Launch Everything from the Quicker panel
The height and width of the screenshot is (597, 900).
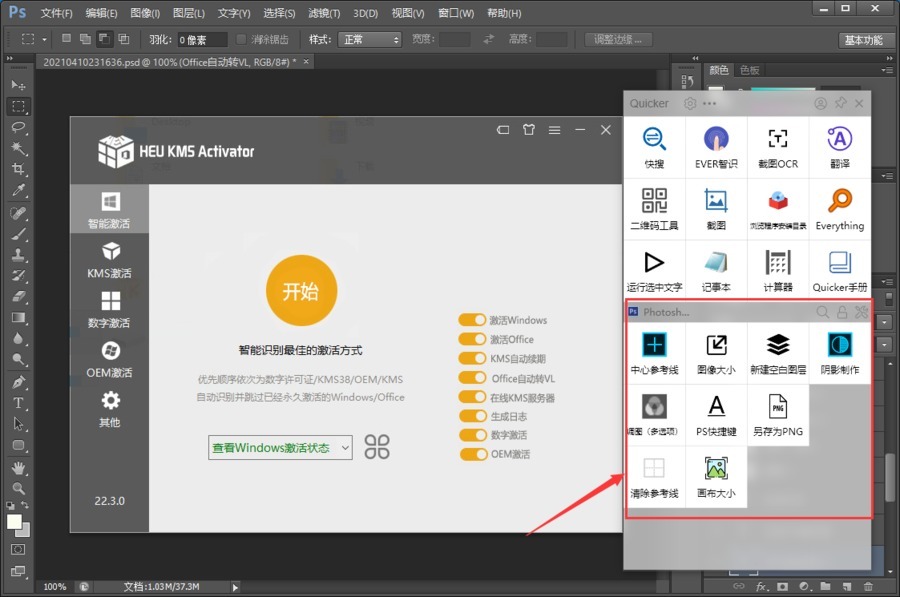840,209
